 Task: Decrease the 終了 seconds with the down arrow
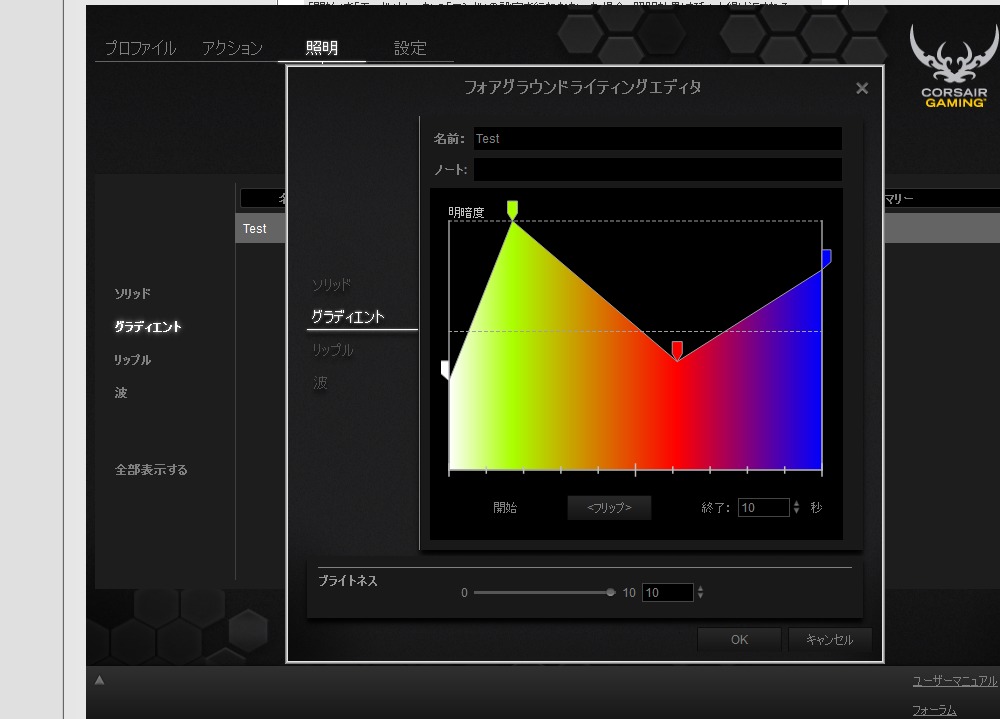pyautogui.click(x=796, y=512)
